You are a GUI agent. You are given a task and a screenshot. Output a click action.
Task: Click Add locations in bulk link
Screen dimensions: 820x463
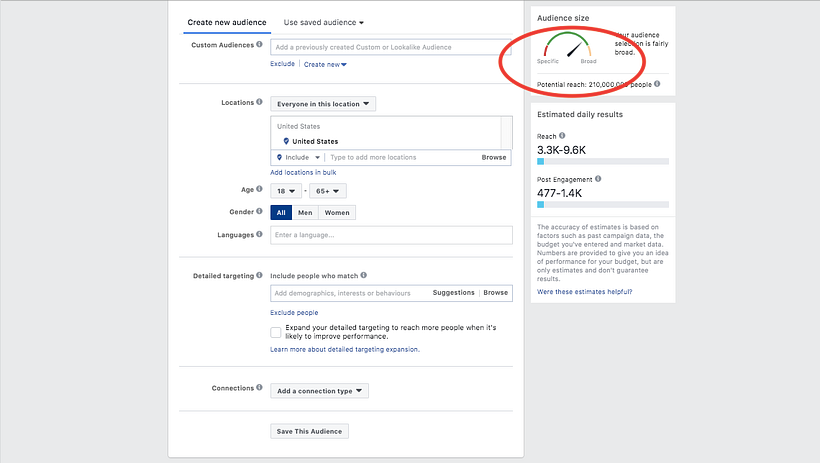pos(303,172)
